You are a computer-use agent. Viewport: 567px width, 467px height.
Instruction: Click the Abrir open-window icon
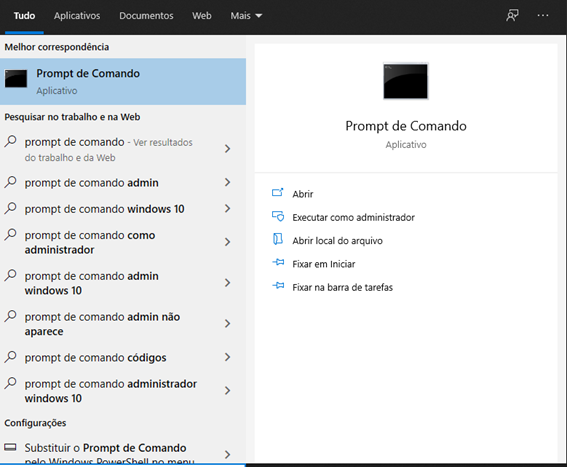[x=277, y=192]
